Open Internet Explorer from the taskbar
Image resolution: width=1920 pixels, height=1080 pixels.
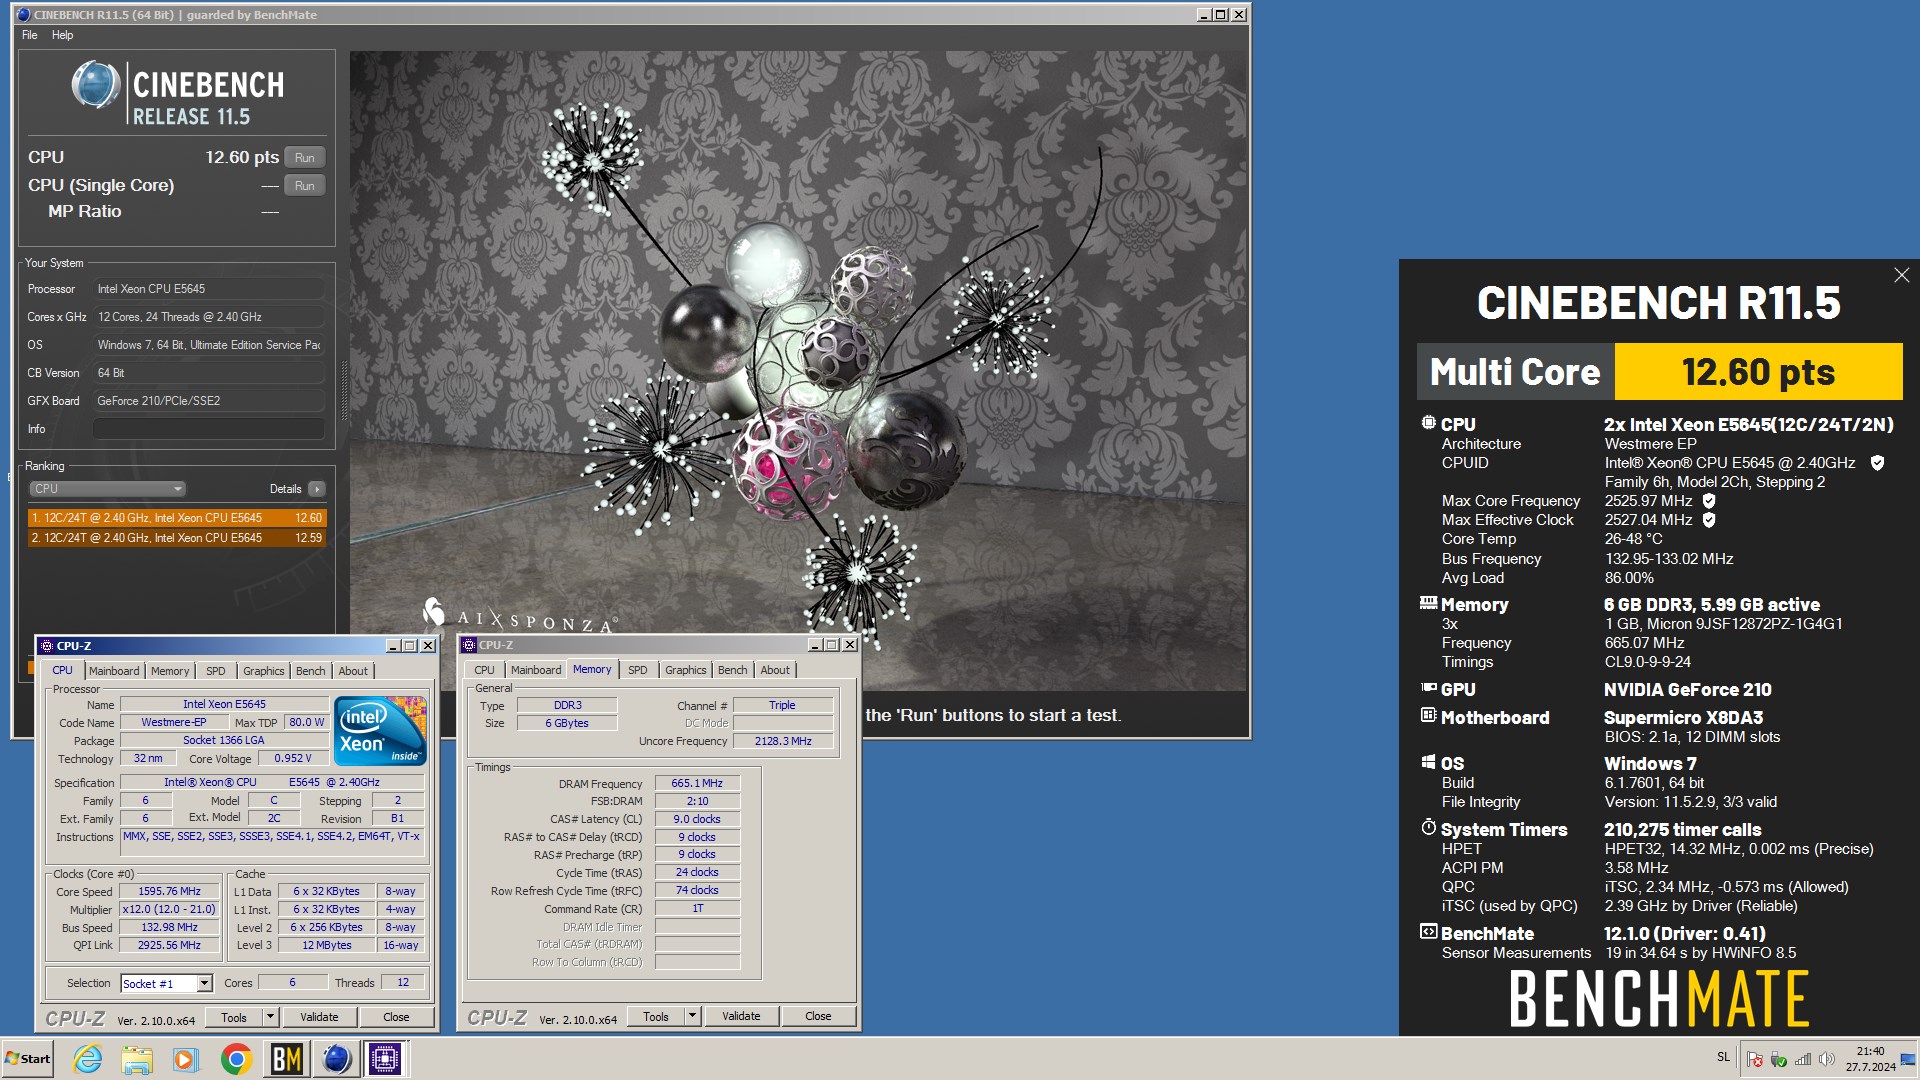[x=88, y=1059]
